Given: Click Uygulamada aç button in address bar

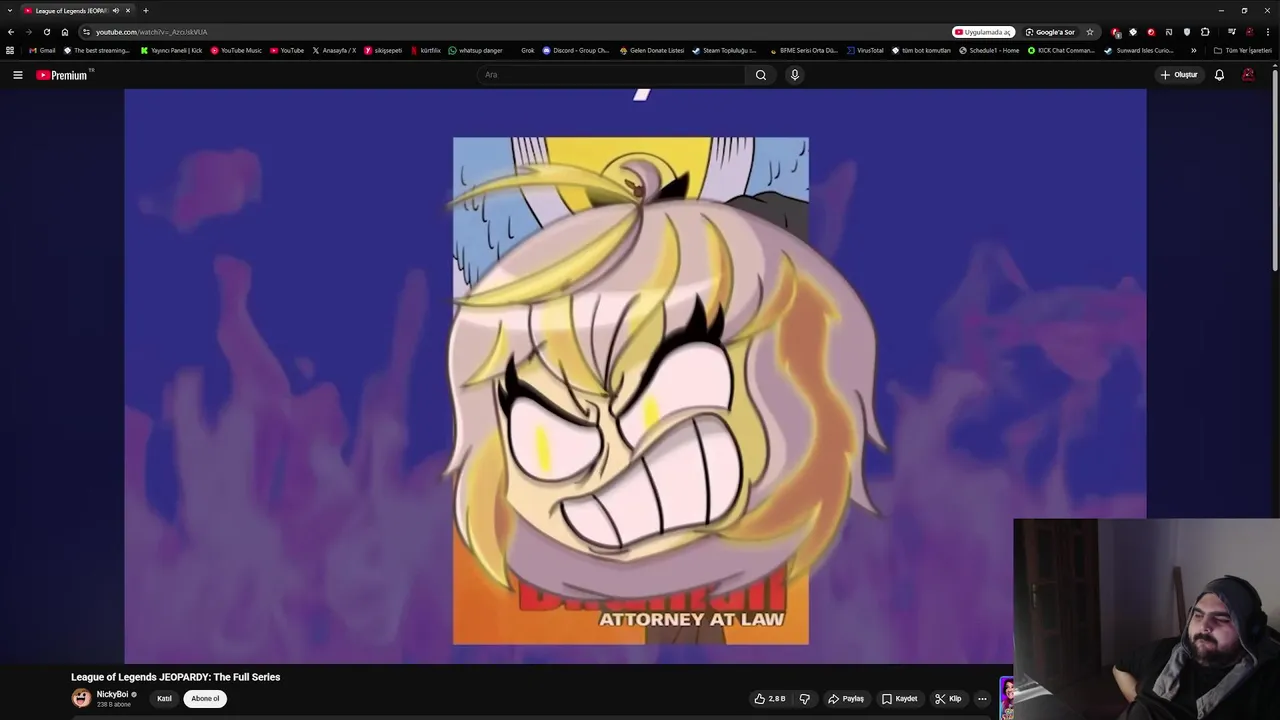Looking at the screenshot, I should tap(983, 32).
